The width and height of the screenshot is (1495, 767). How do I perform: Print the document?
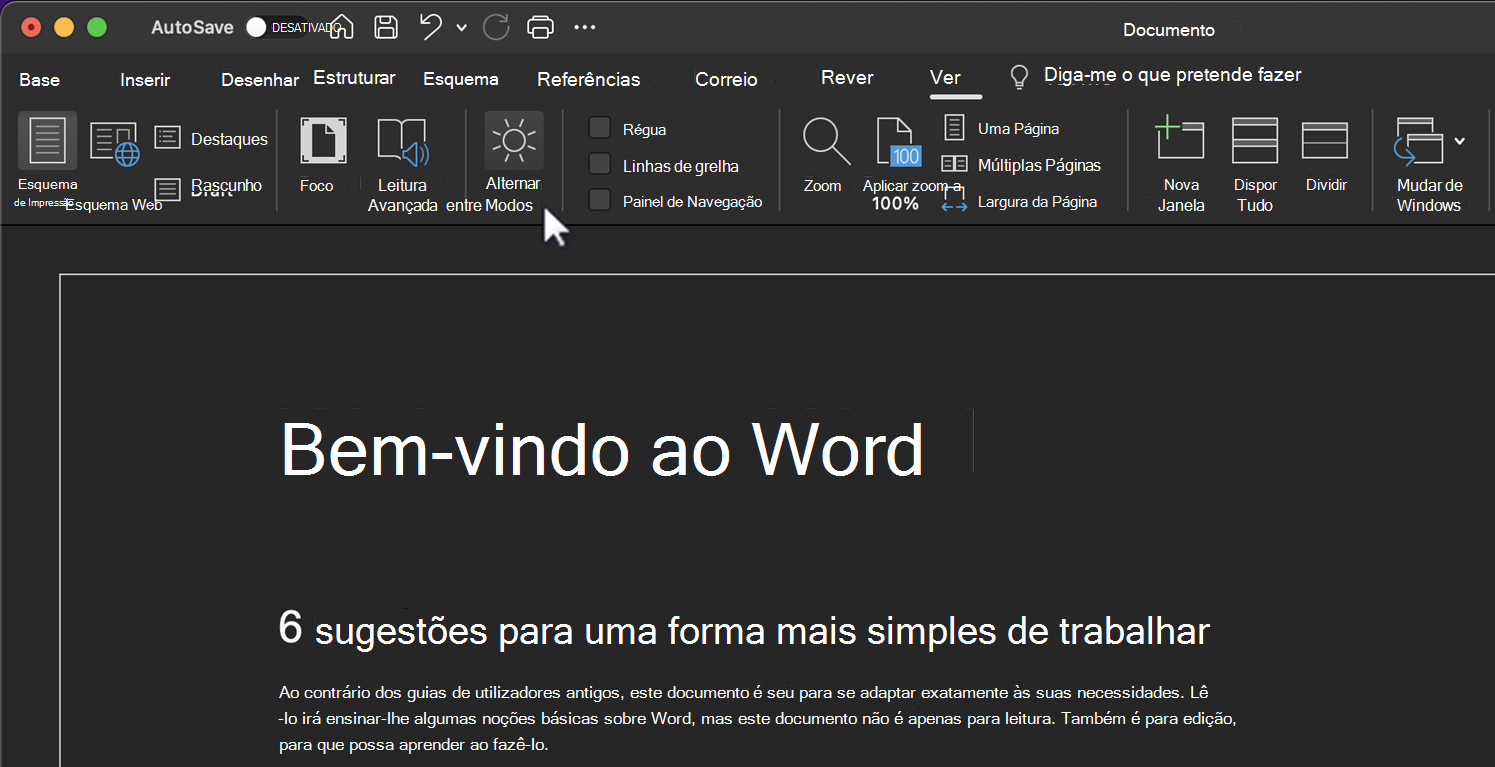(x=540, y=27)
